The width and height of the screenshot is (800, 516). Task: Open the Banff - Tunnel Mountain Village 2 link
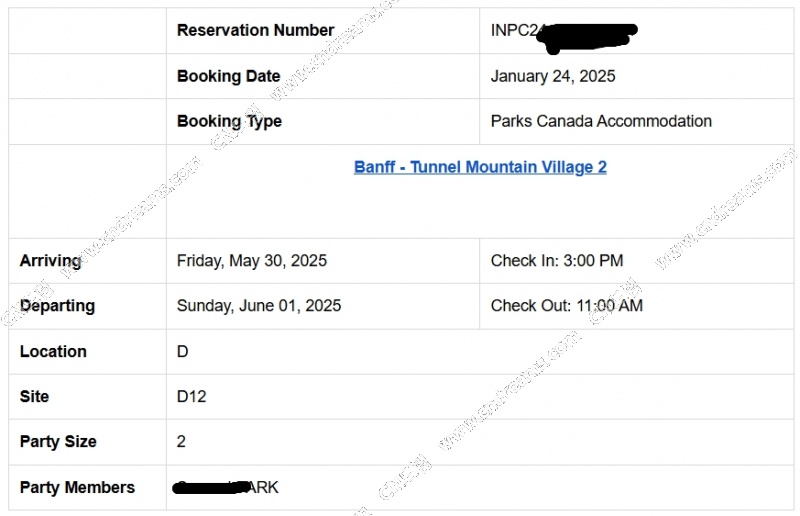(480, 167)
